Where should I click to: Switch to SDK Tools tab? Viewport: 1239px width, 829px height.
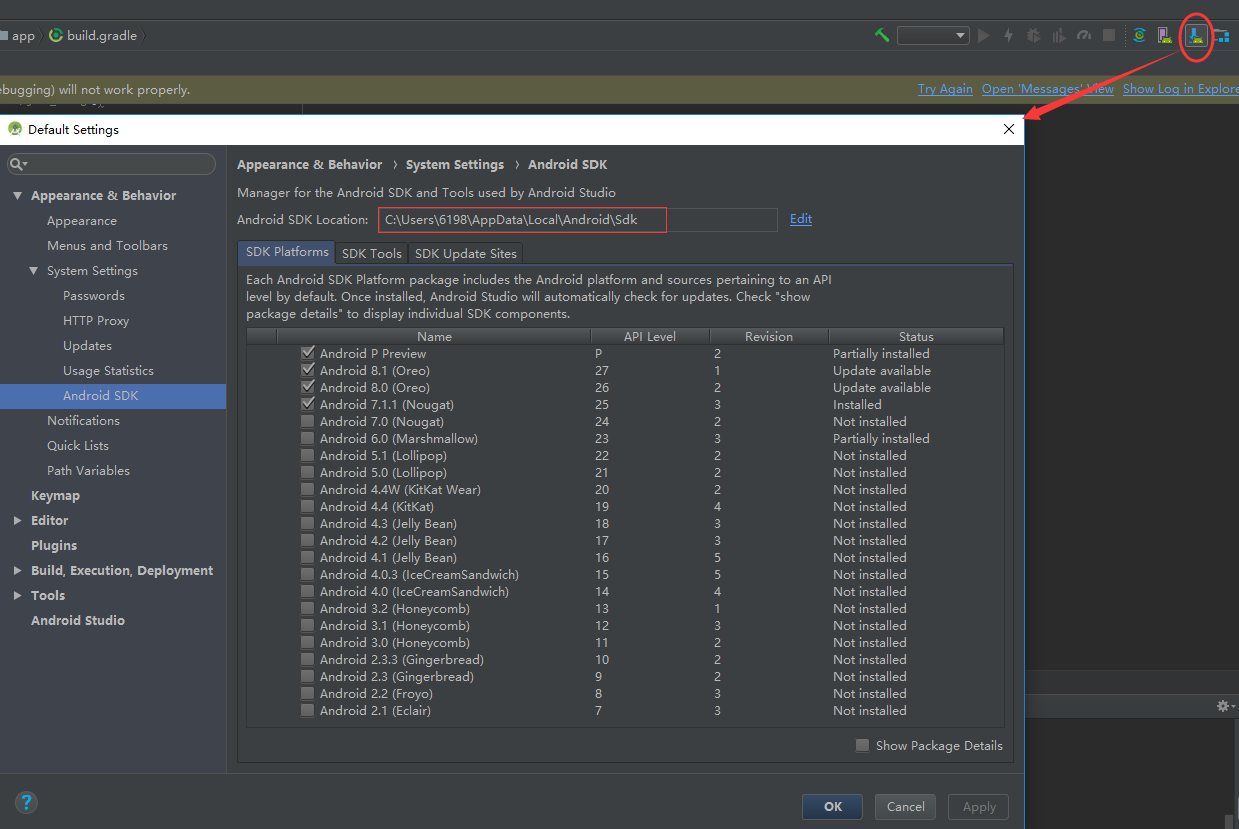[372, 253]
